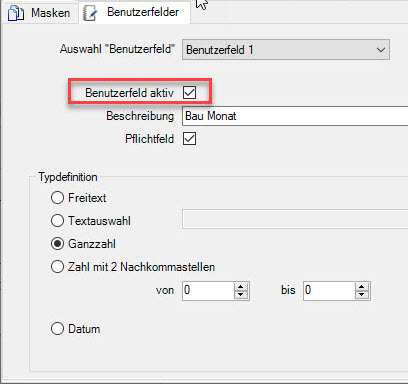Viewport: 408px width, 384px height.
Task: Decrease the von value with down arrow
Action: pos(241,294)
